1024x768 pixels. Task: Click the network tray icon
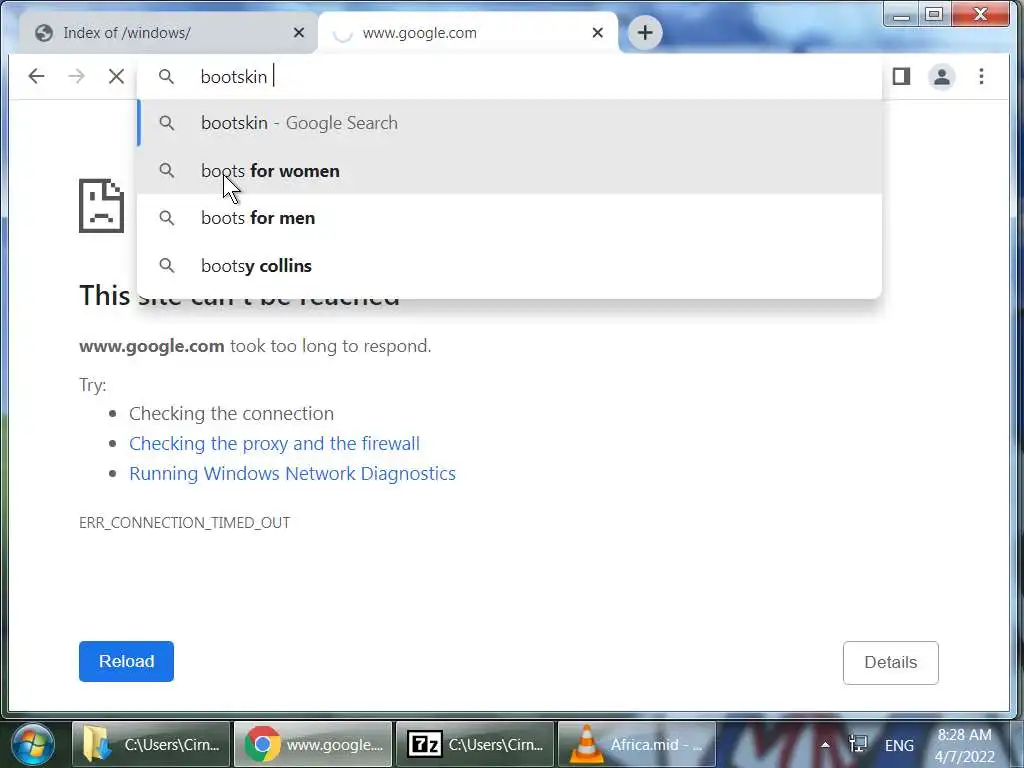(857, 744)
